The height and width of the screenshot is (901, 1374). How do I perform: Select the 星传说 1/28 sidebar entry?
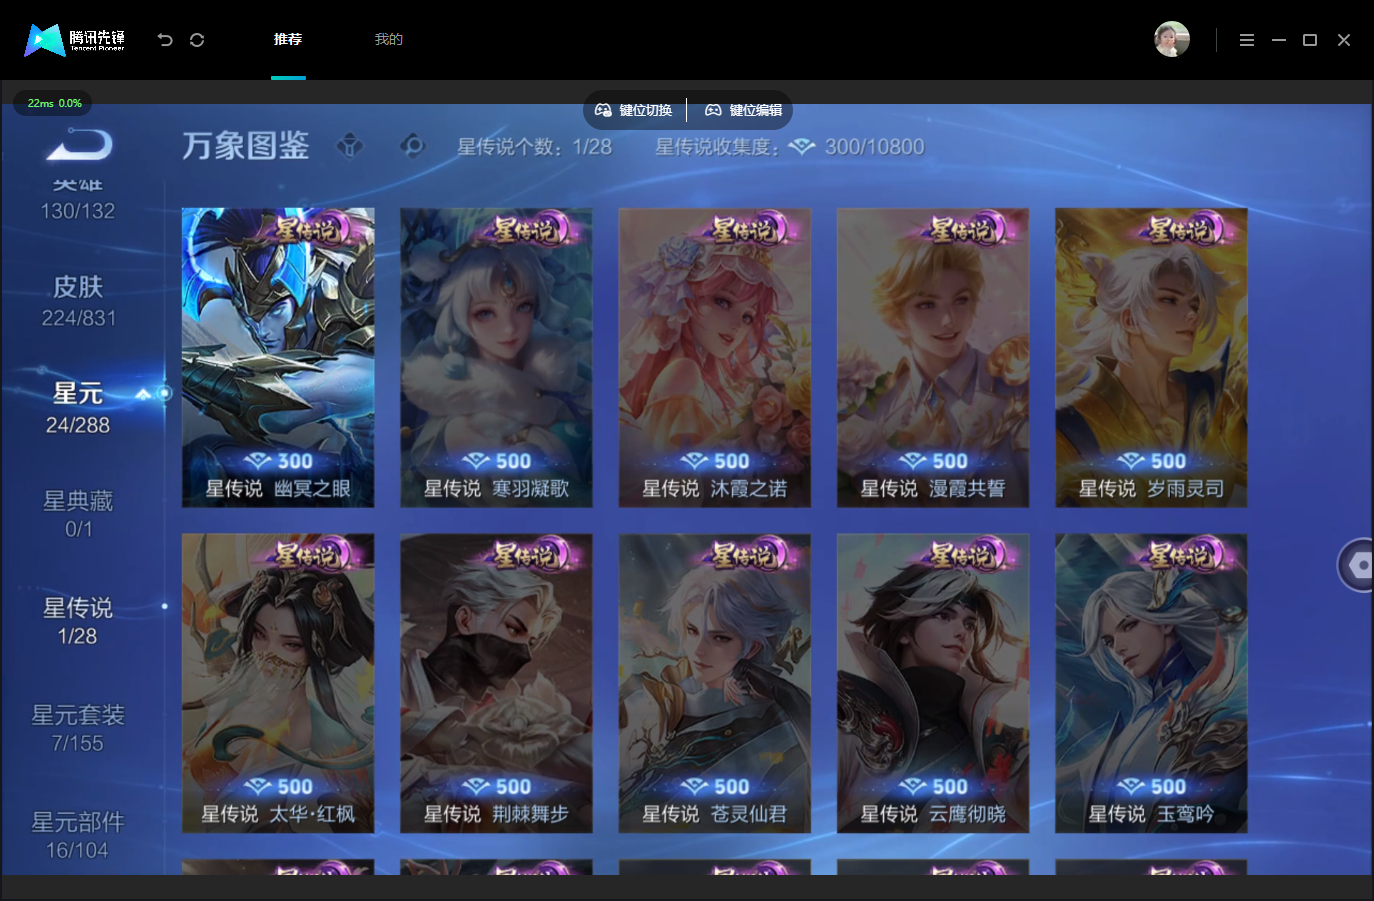click(x=78, y=621)
